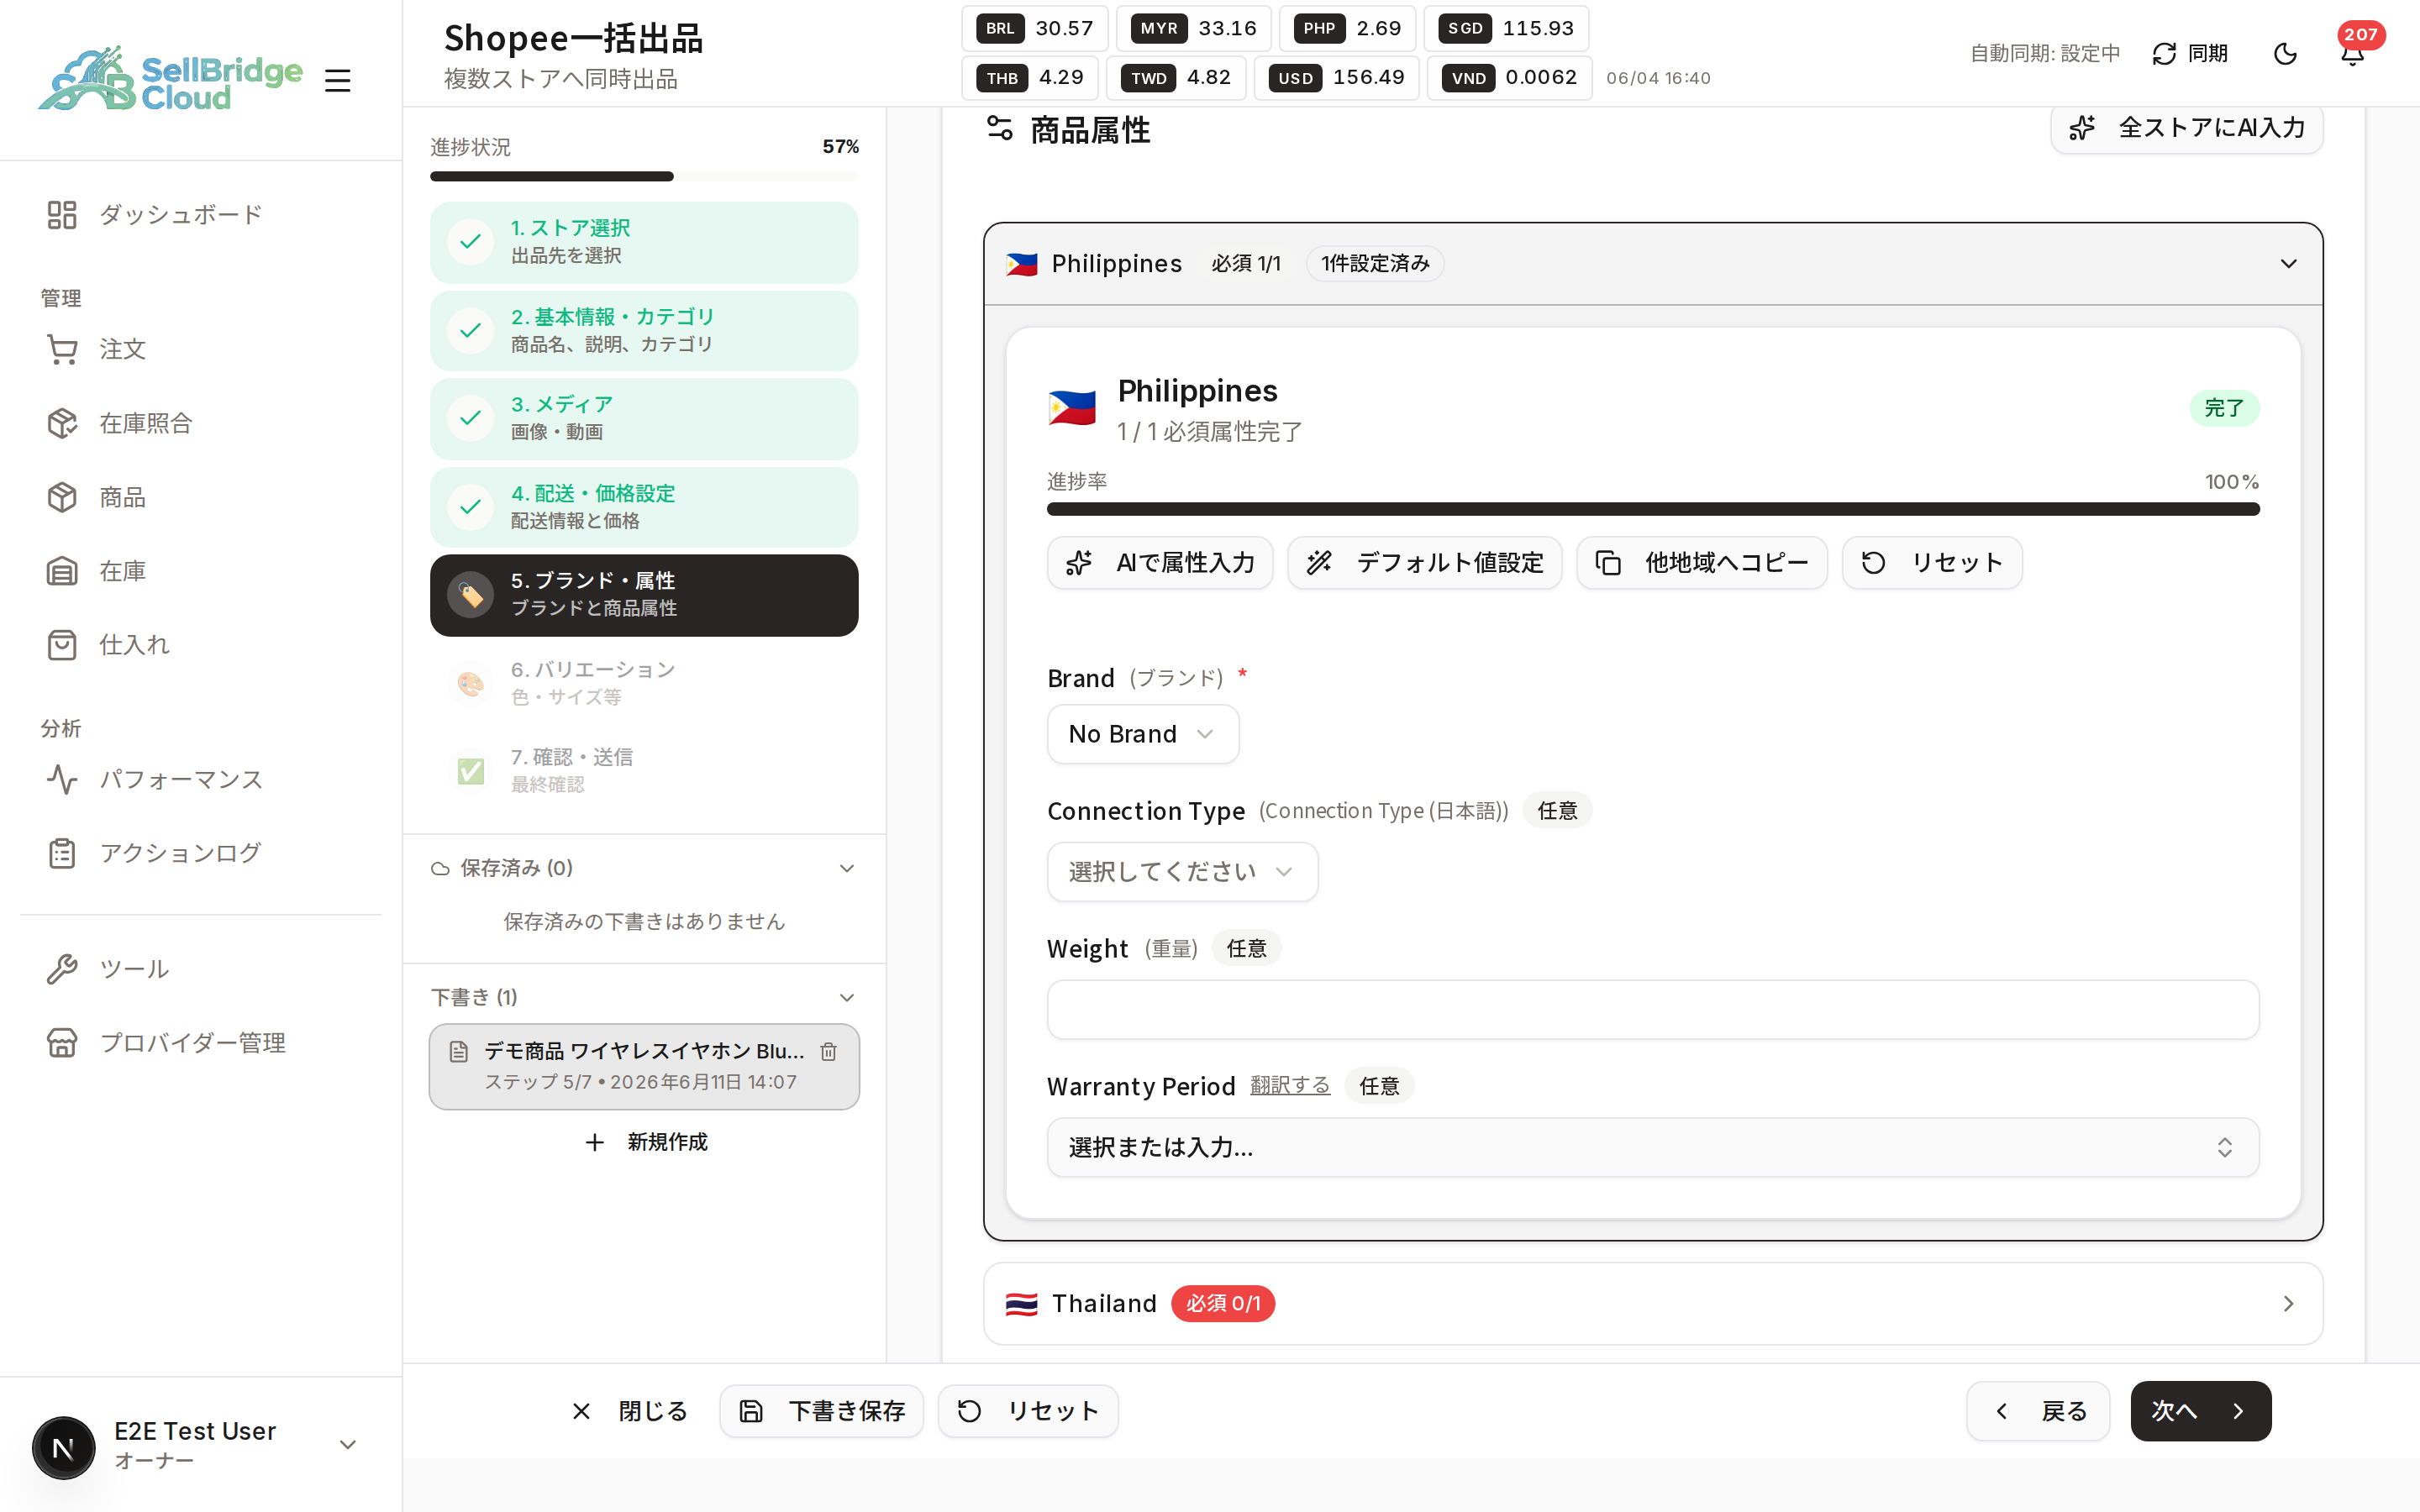Delete the デモ商品 draft via trash icon
Image resolution: width=2420 pixels, height=1512 pixels.
point(828,1051)
